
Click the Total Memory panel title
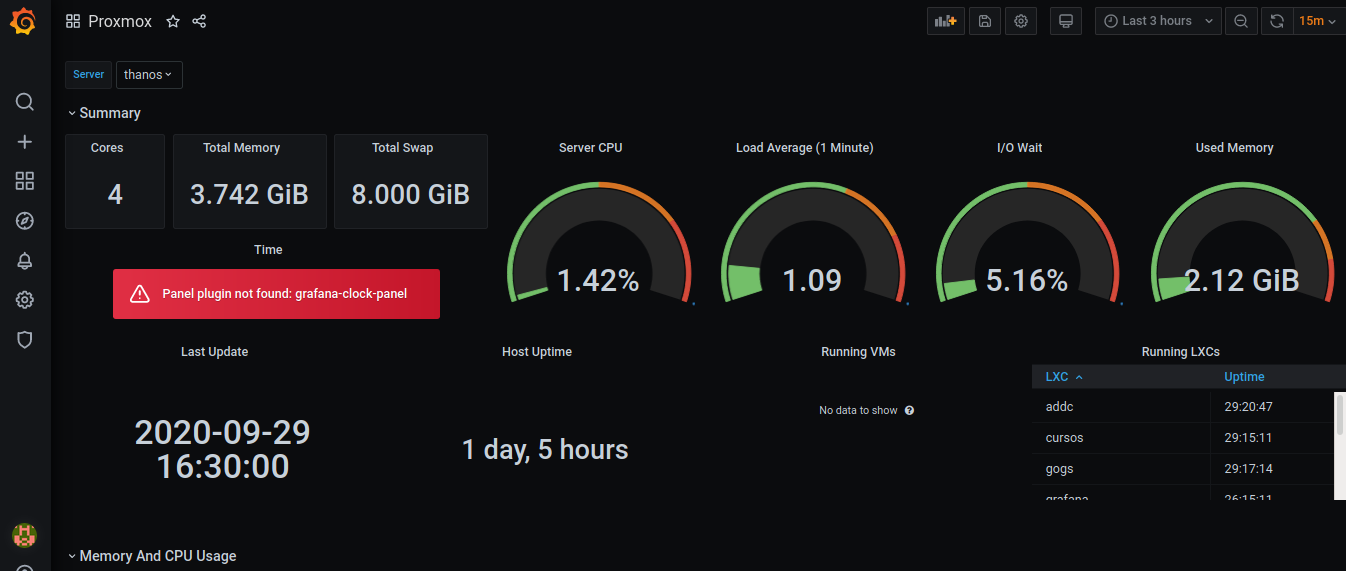point(241,148)
